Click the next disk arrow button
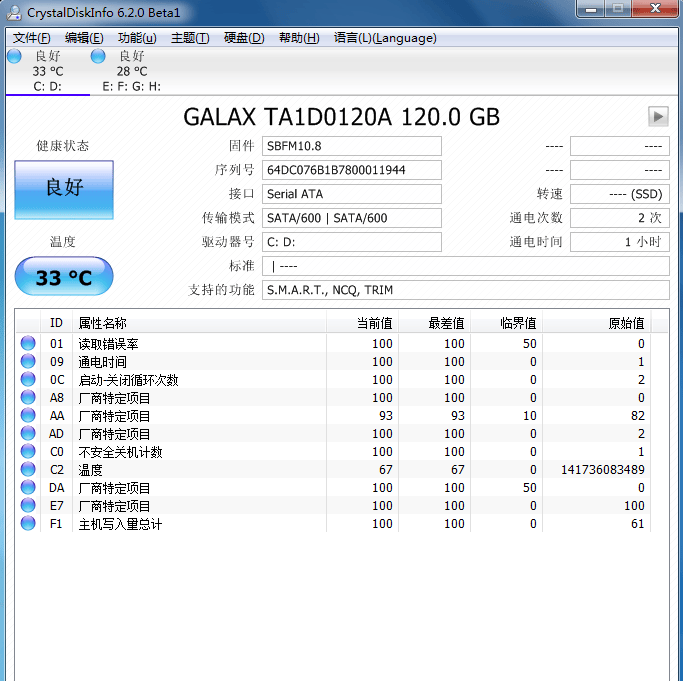The width and height of the screenshot is (683, 681). (x=658, y=117)
